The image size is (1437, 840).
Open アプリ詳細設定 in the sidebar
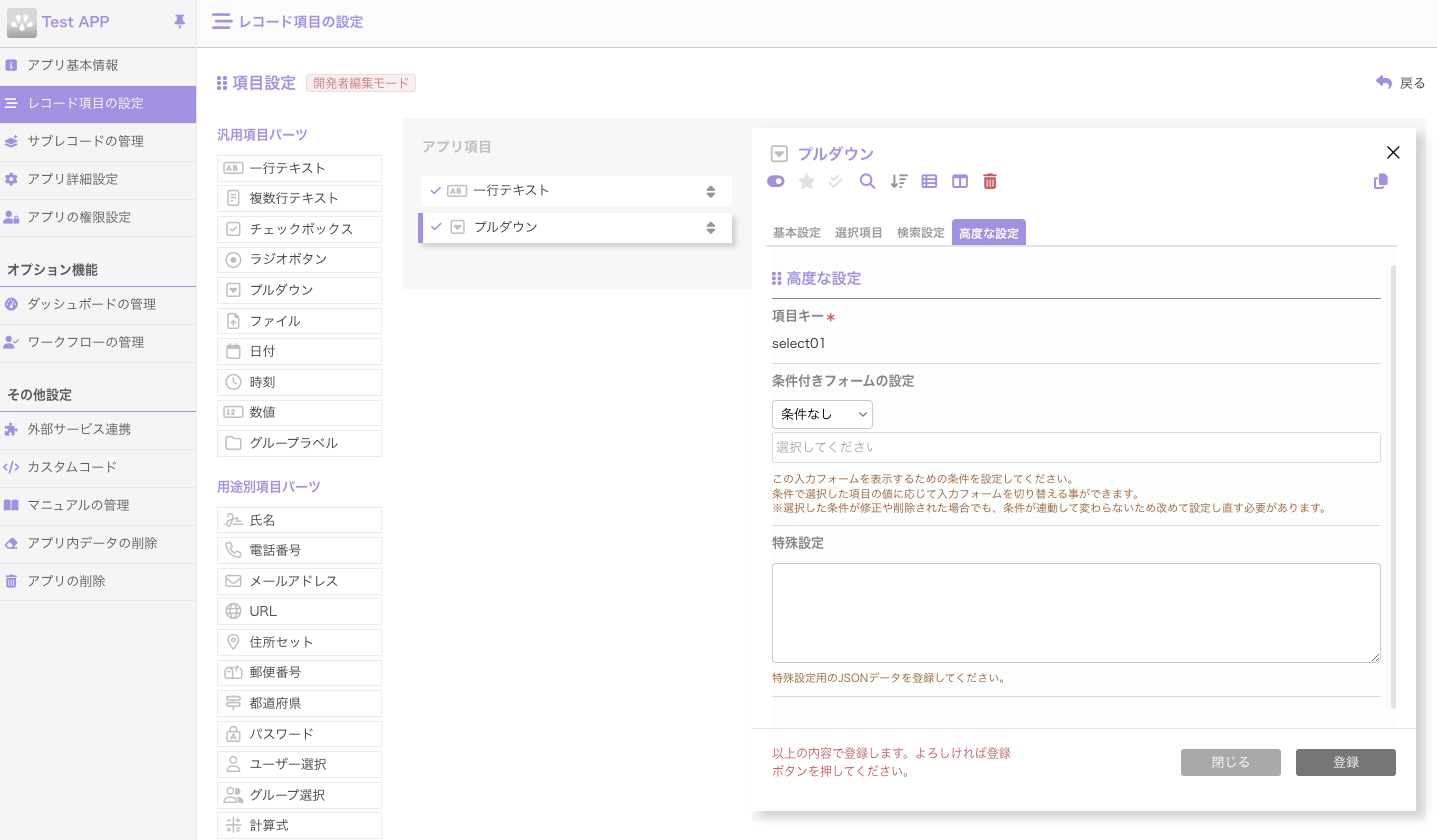98,179
